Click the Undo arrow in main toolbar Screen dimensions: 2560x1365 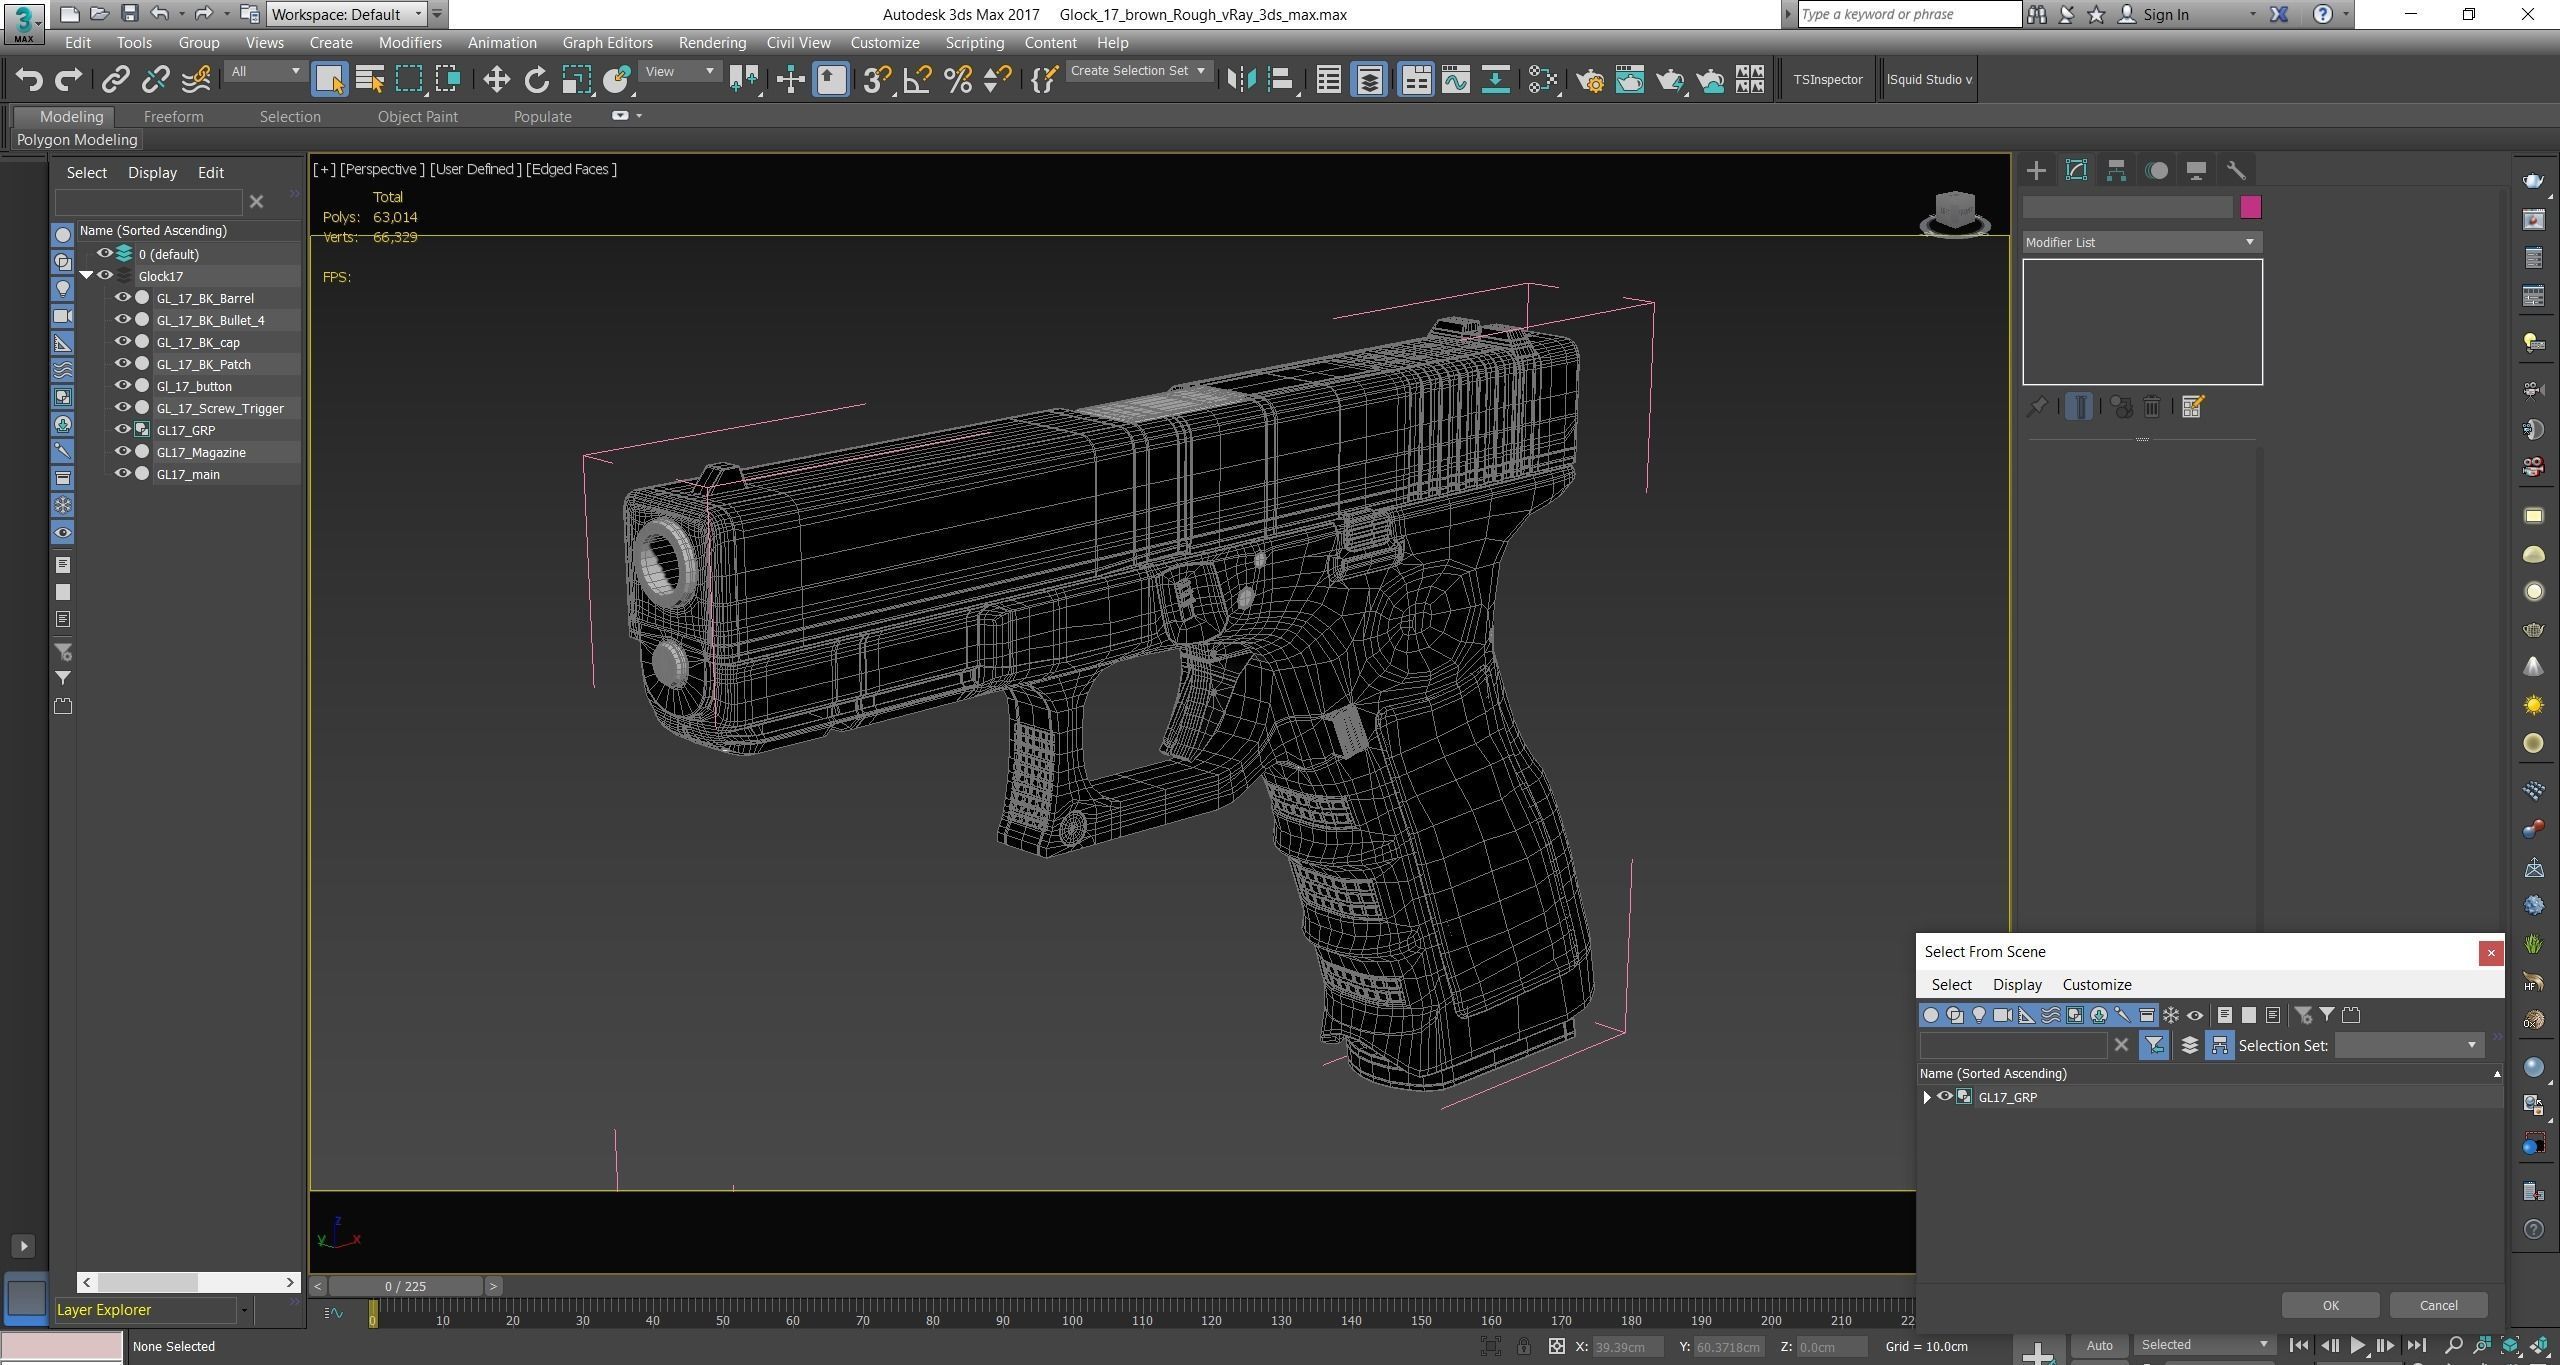(29, 80)
